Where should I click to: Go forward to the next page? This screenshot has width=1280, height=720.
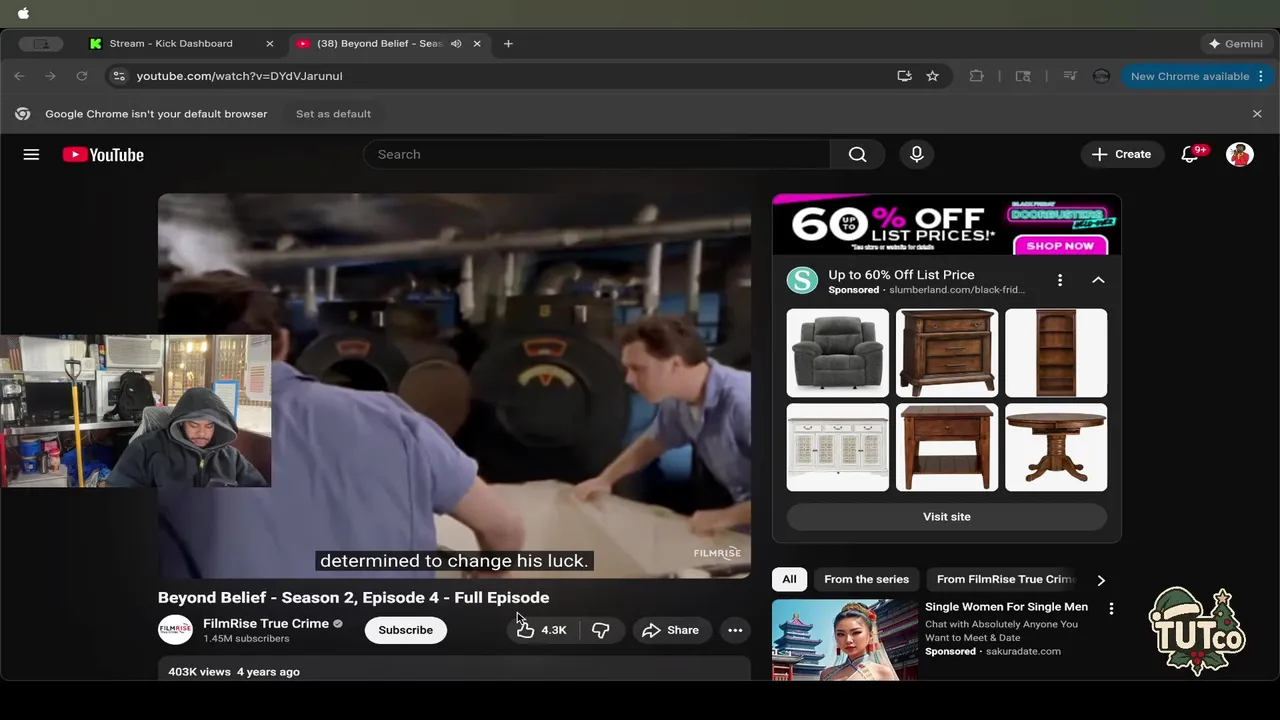(50, 76)
